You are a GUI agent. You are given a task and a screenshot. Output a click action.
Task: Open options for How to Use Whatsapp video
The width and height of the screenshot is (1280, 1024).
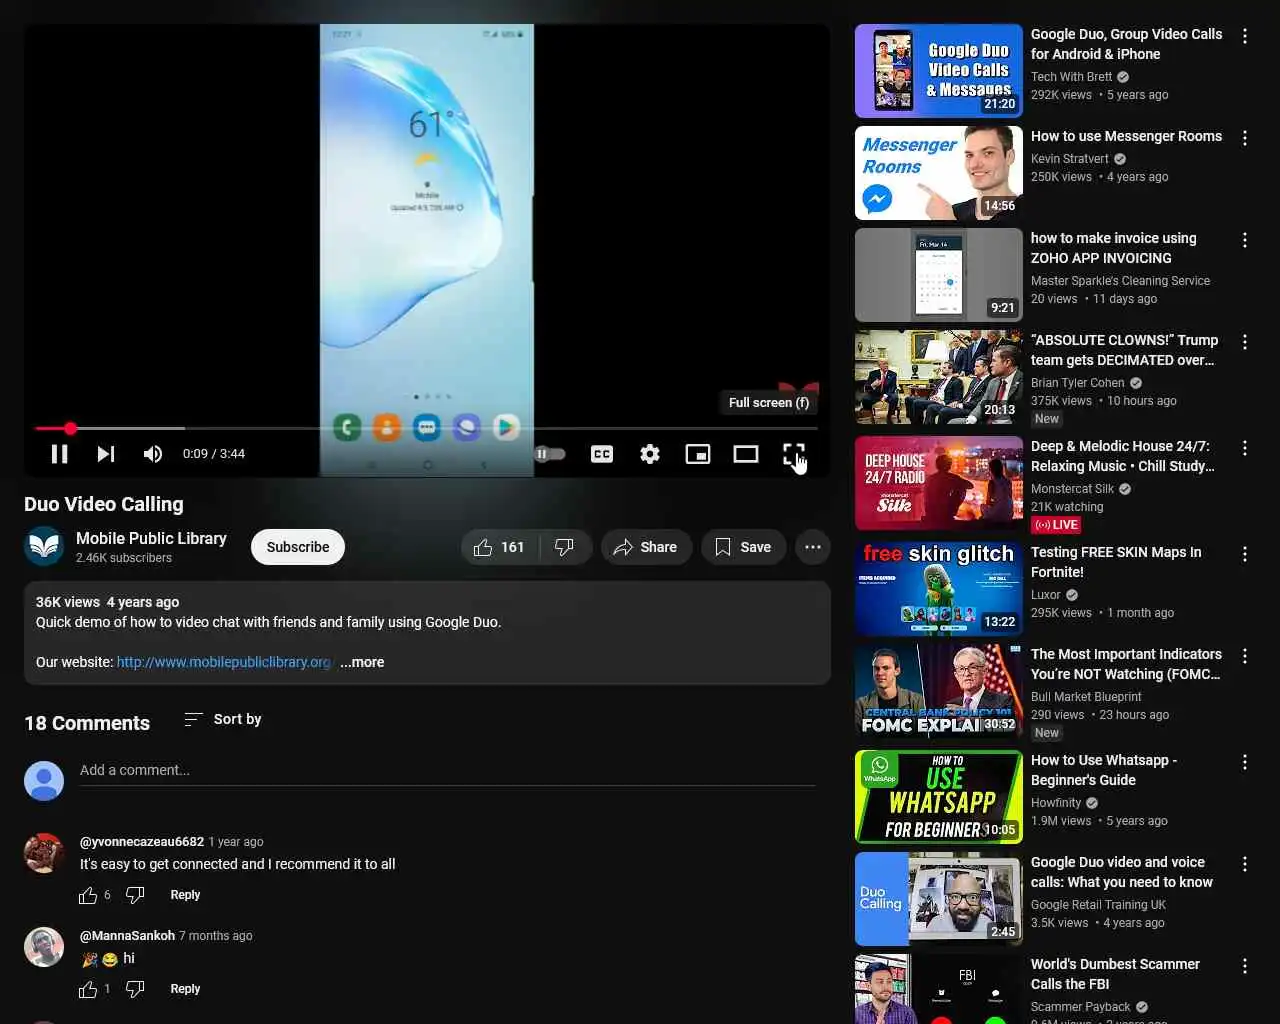(x=1245, y=762)
